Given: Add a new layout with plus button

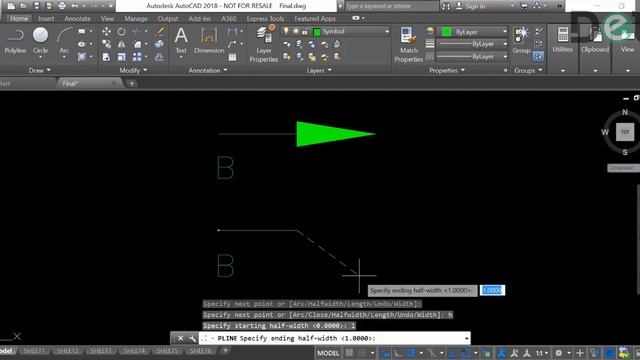Looking at the screenshot, I should coord(225,350).
